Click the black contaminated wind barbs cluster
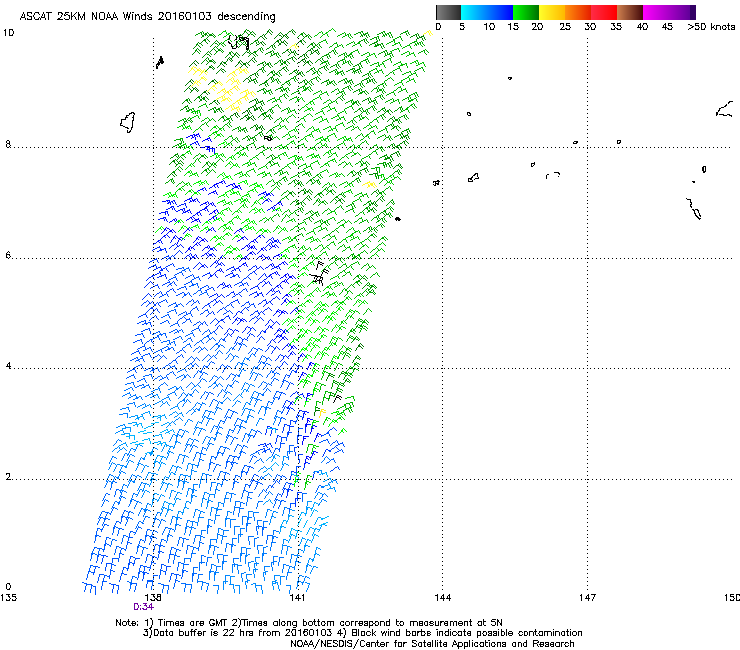This screenshot has width=740, height=650. [x=319, y=274]
